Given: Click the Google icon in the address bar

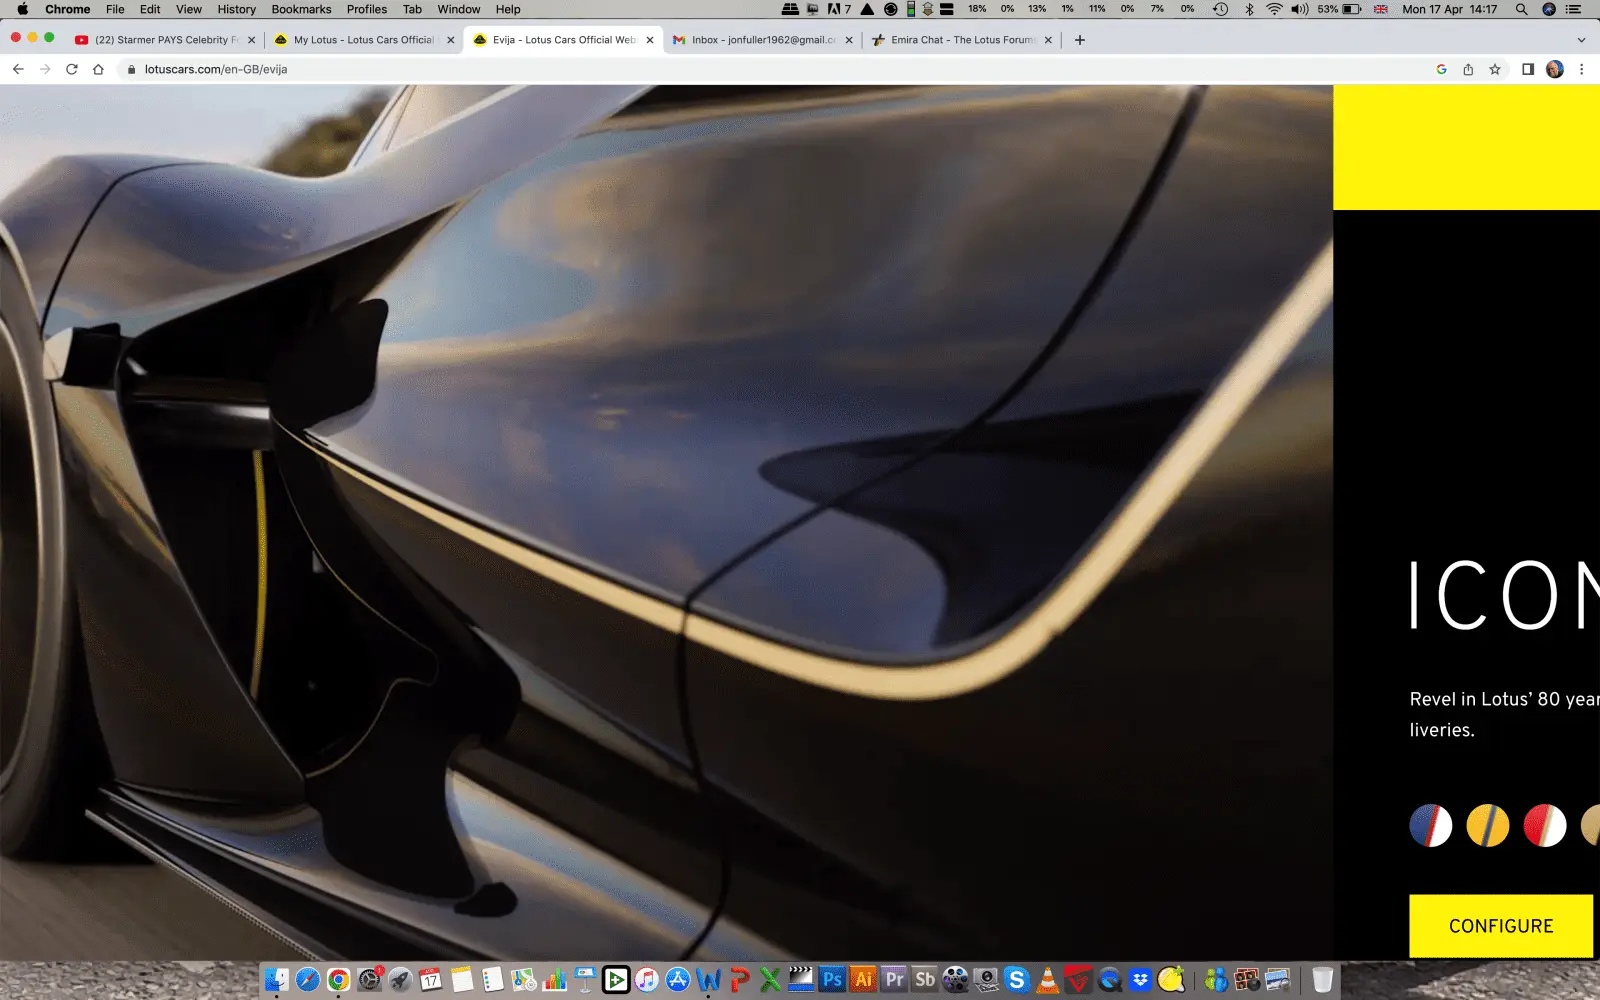Looking at the screenshot, I should (x=1441, y=69).
